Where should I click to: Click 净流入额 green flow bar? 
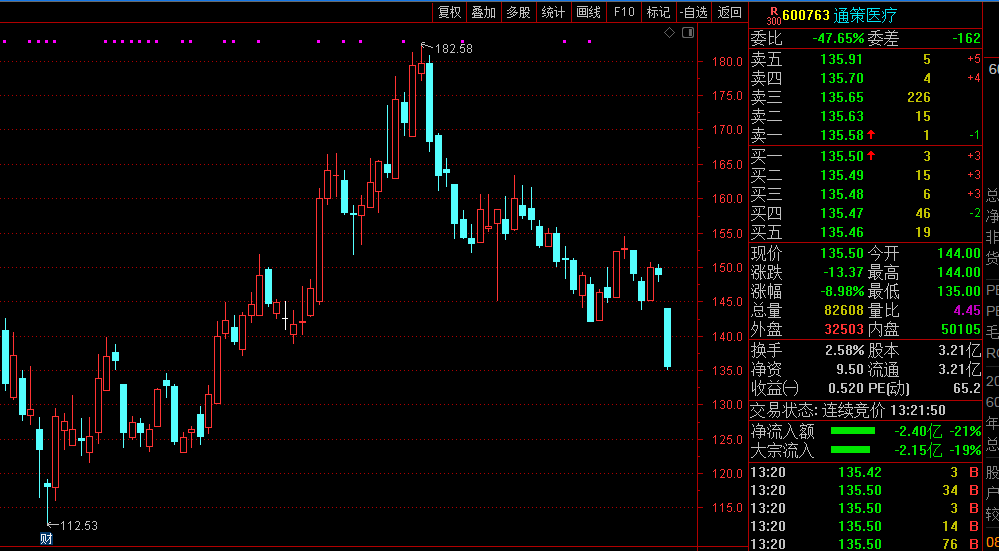[x=852, y=431]
